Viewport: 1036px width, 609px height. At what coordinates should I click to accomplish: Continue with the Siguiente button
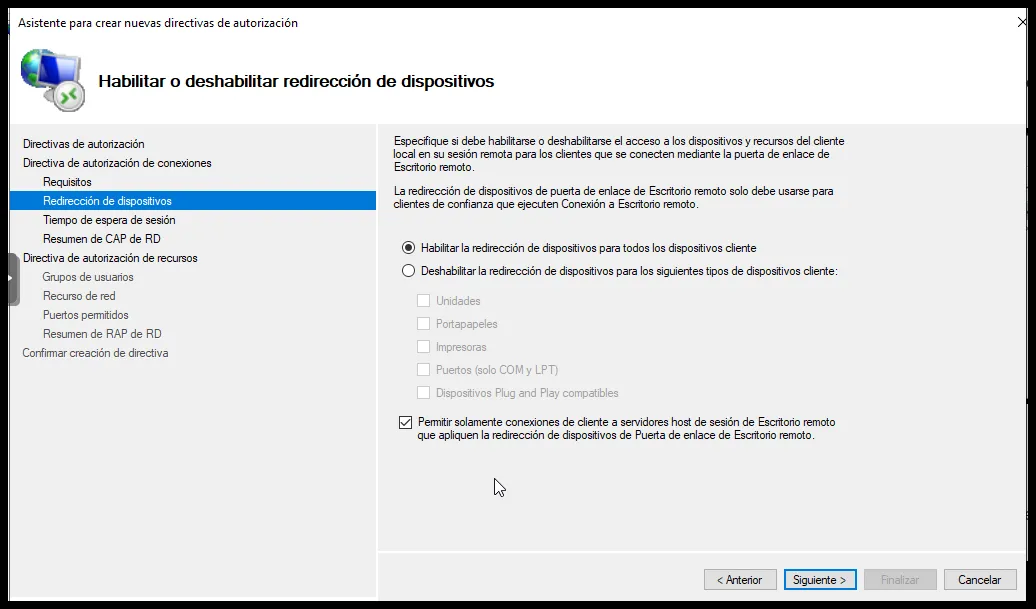820,579
